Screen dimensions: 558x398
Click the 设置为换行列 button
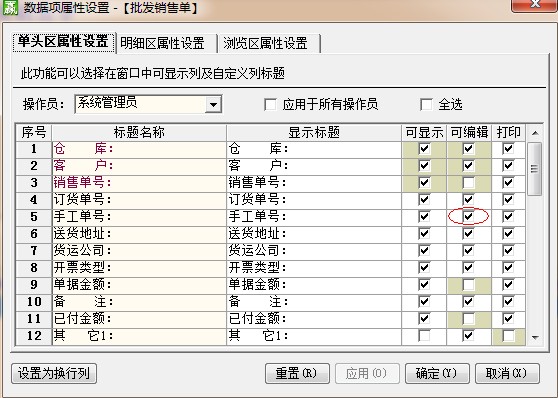pos(54,373)
